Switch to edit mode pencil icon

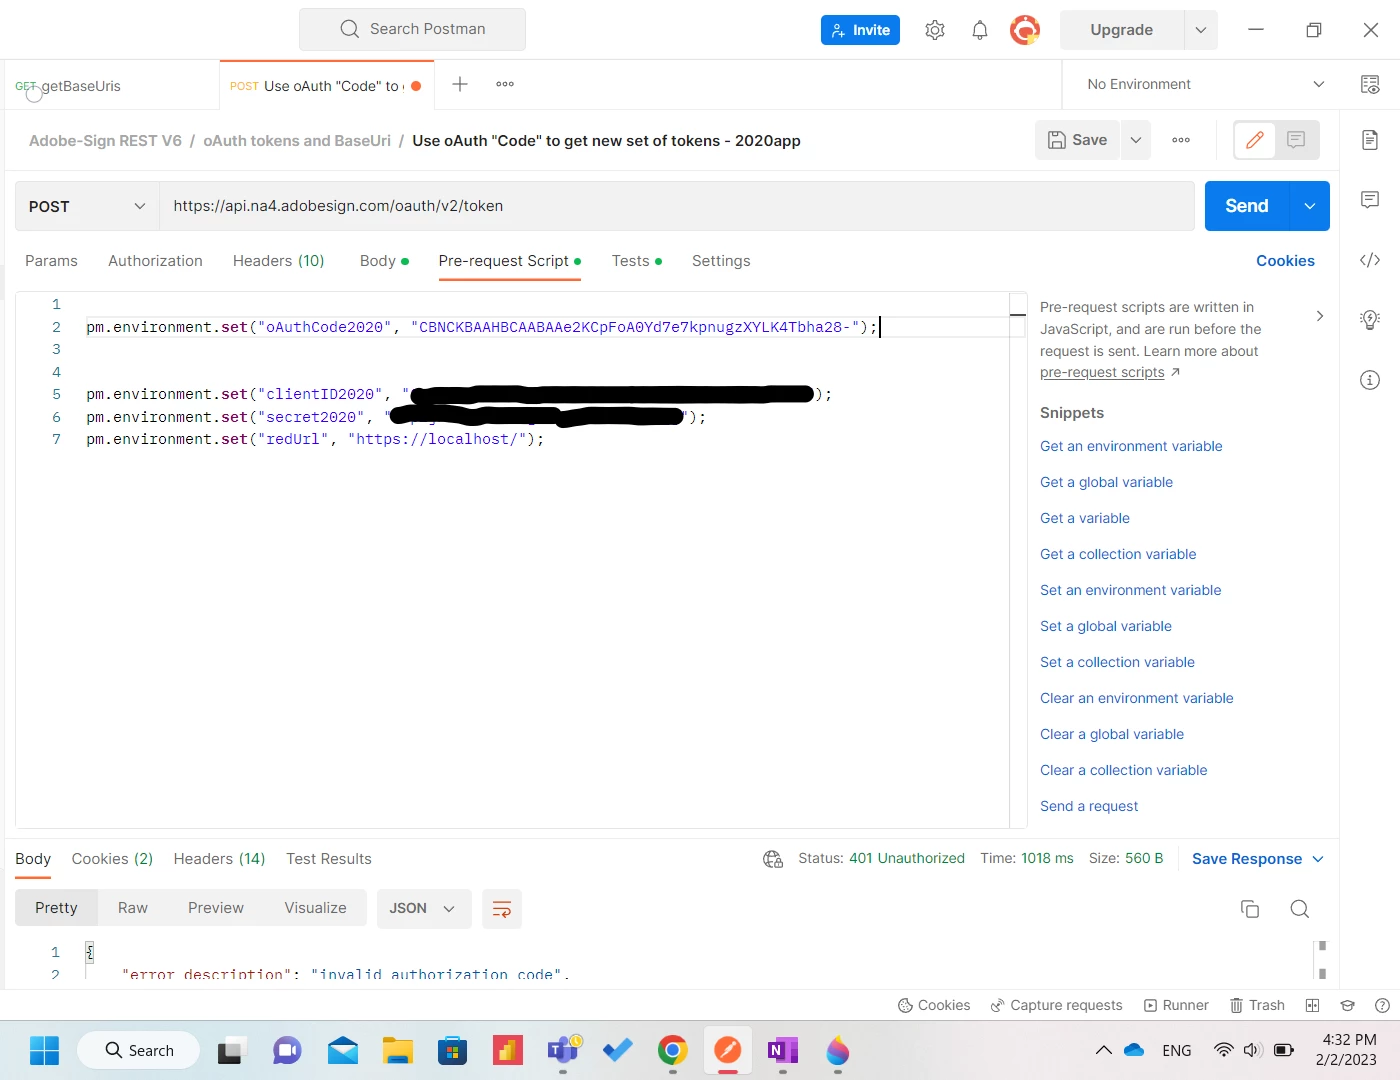pos(1255,140)
